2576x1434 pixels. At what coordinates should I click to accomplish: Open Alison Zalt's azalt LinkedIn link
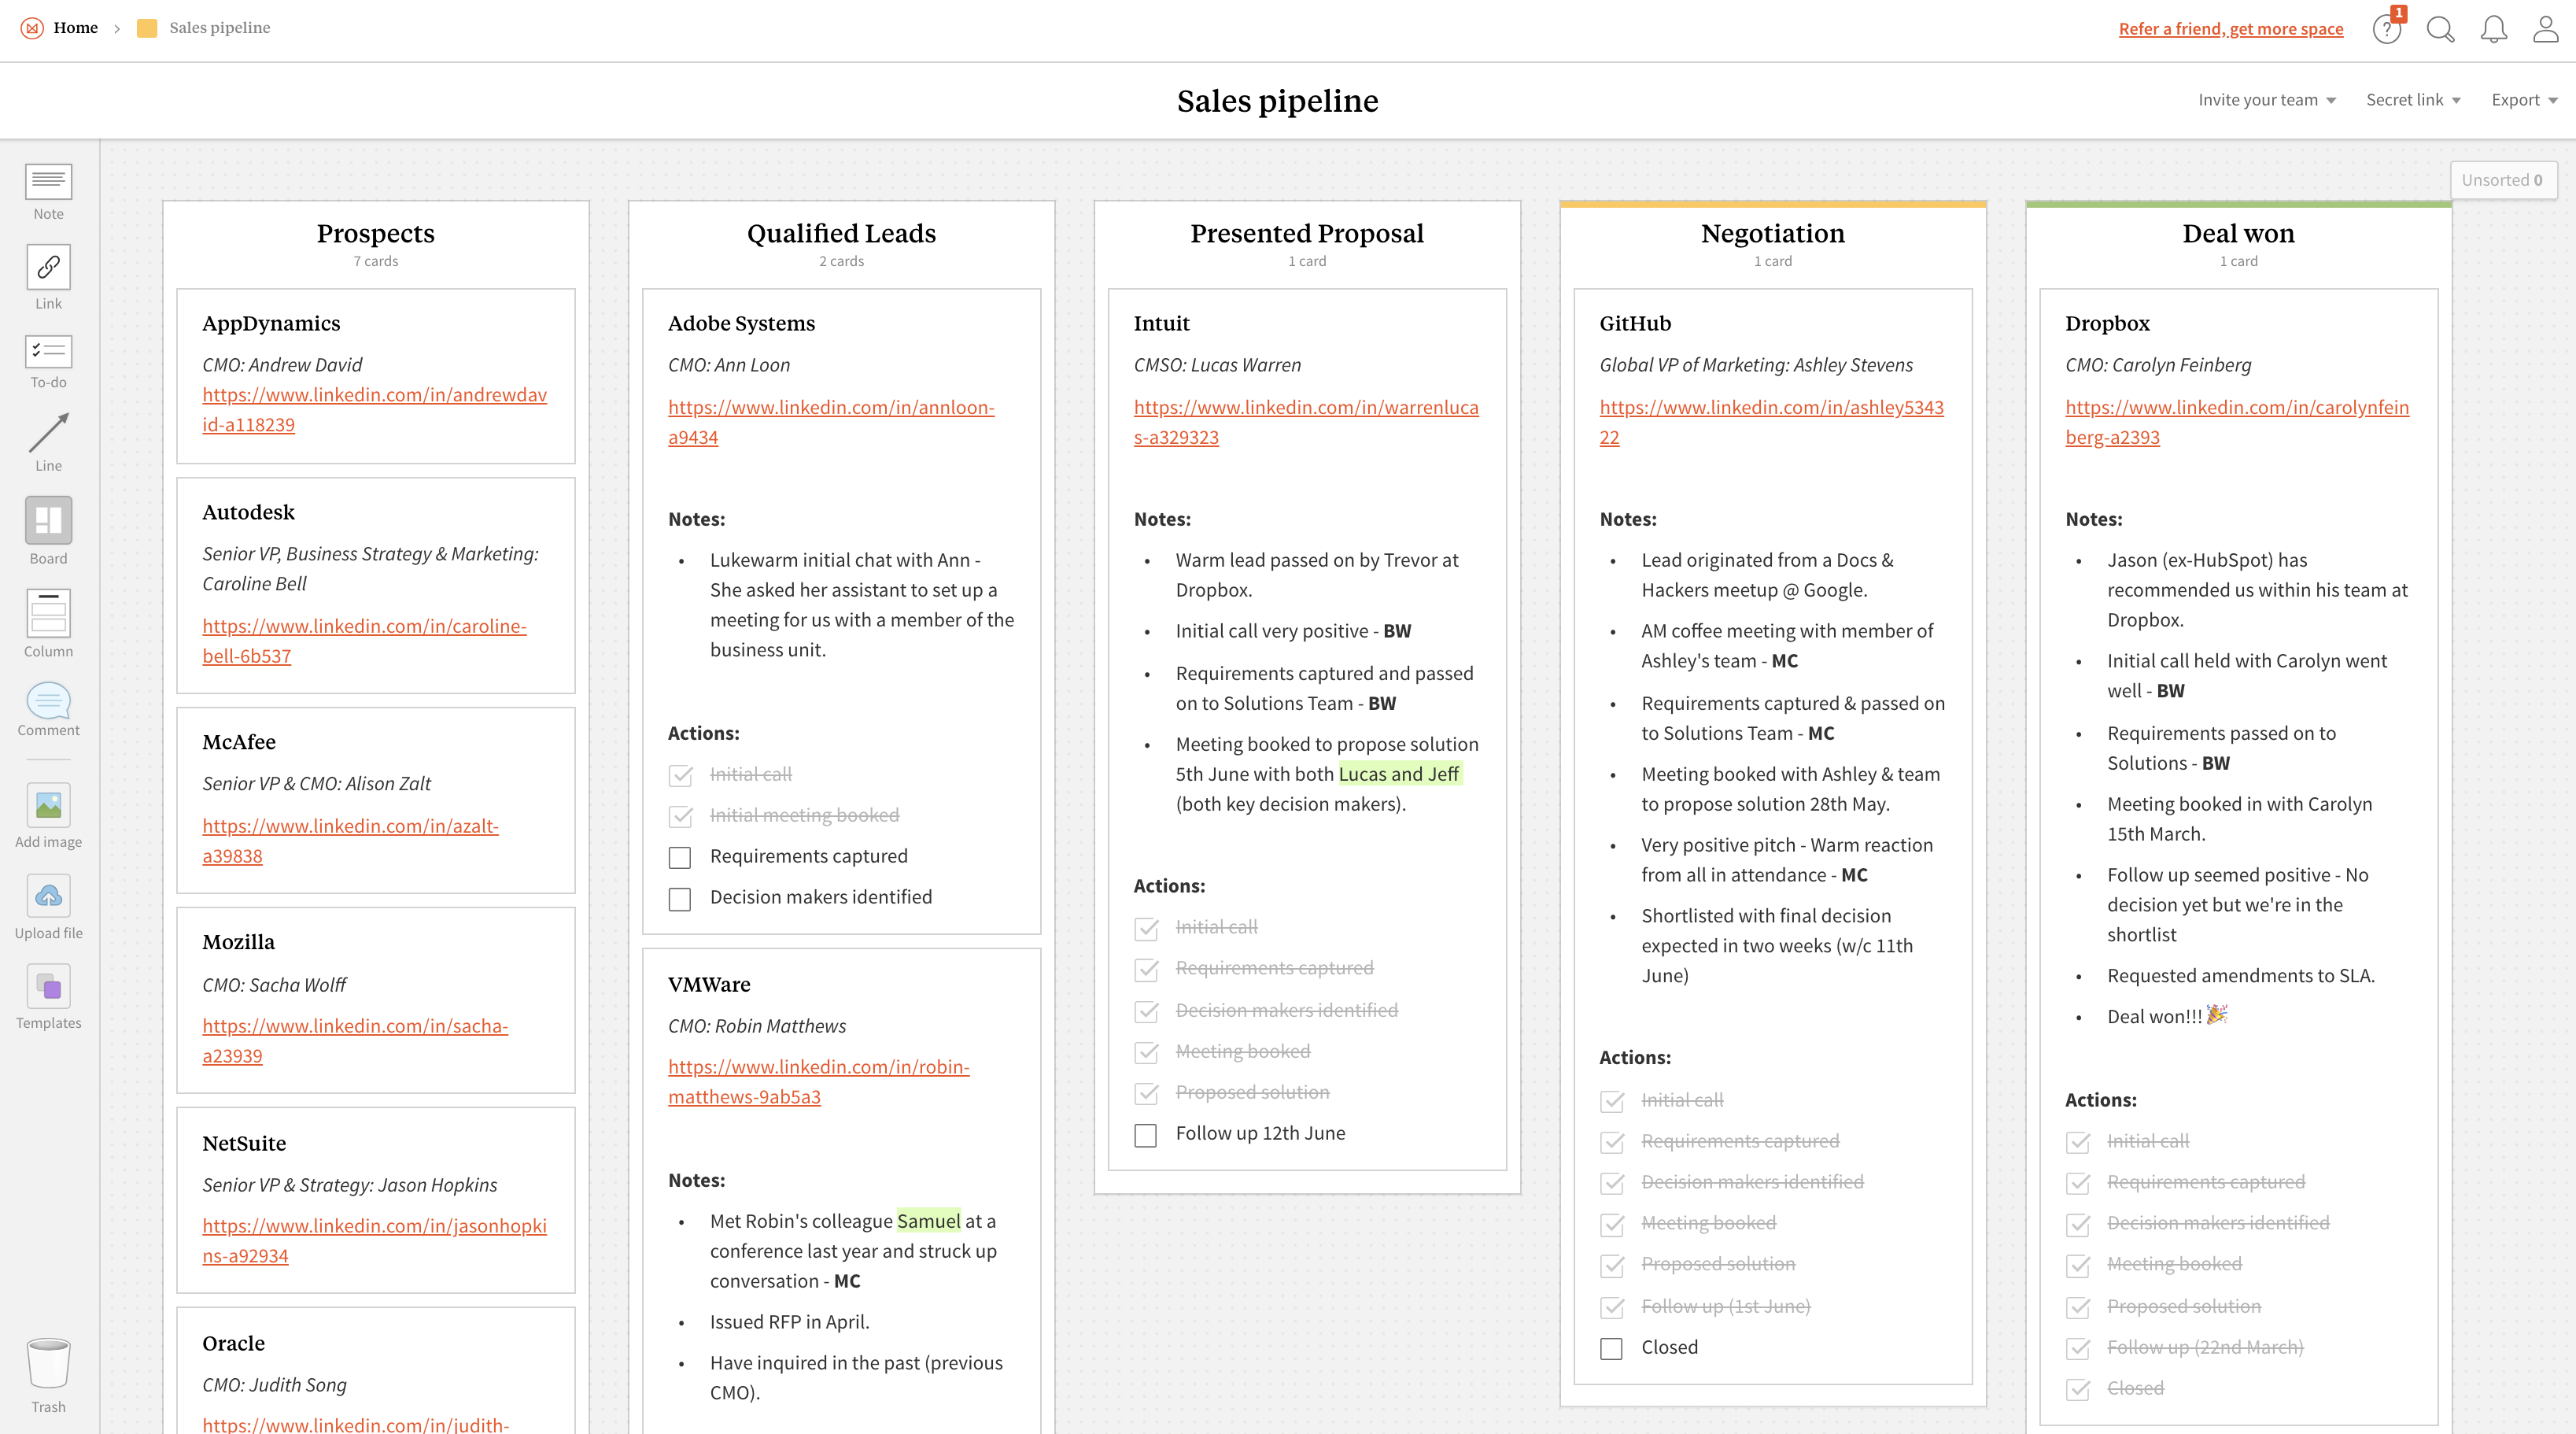pos(350,840)
